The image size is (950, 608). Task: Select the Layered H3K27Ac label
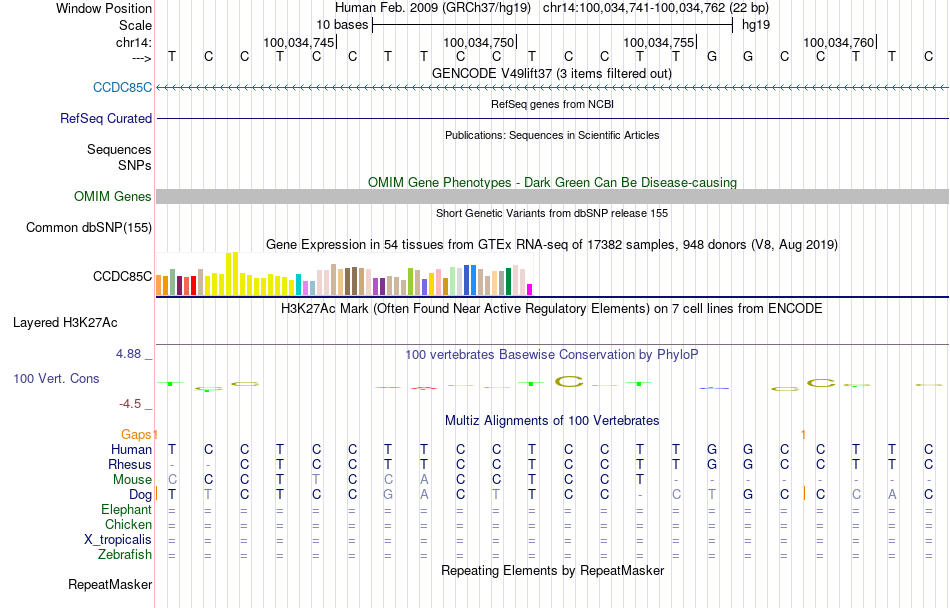pyautogui.click(x=65, y=323)
